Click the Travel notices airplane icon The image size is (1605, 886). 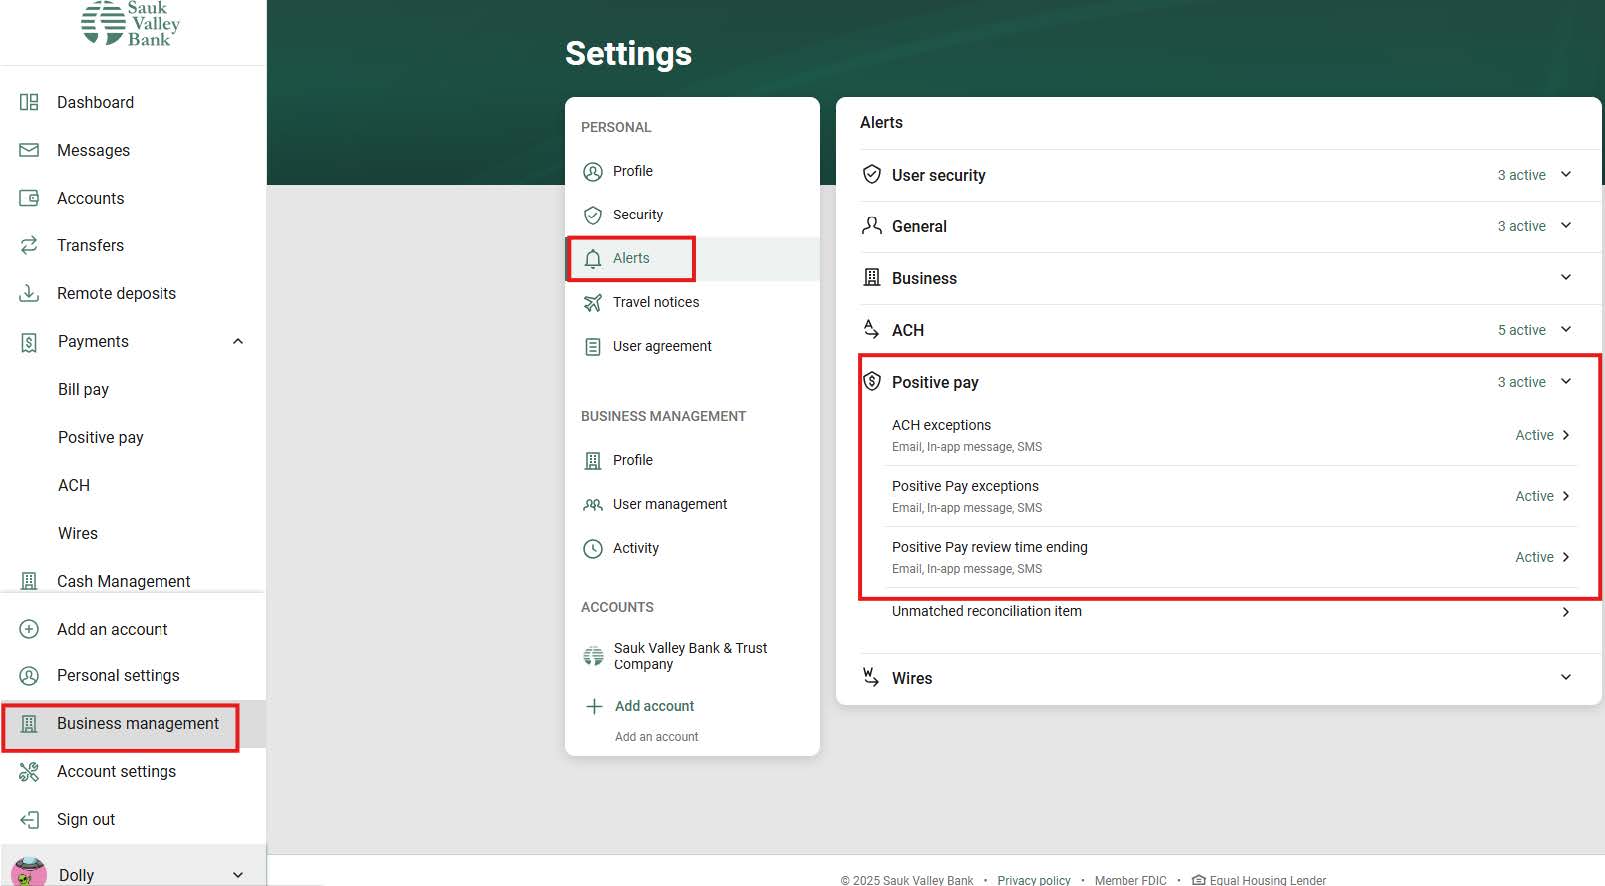(593, 302)
